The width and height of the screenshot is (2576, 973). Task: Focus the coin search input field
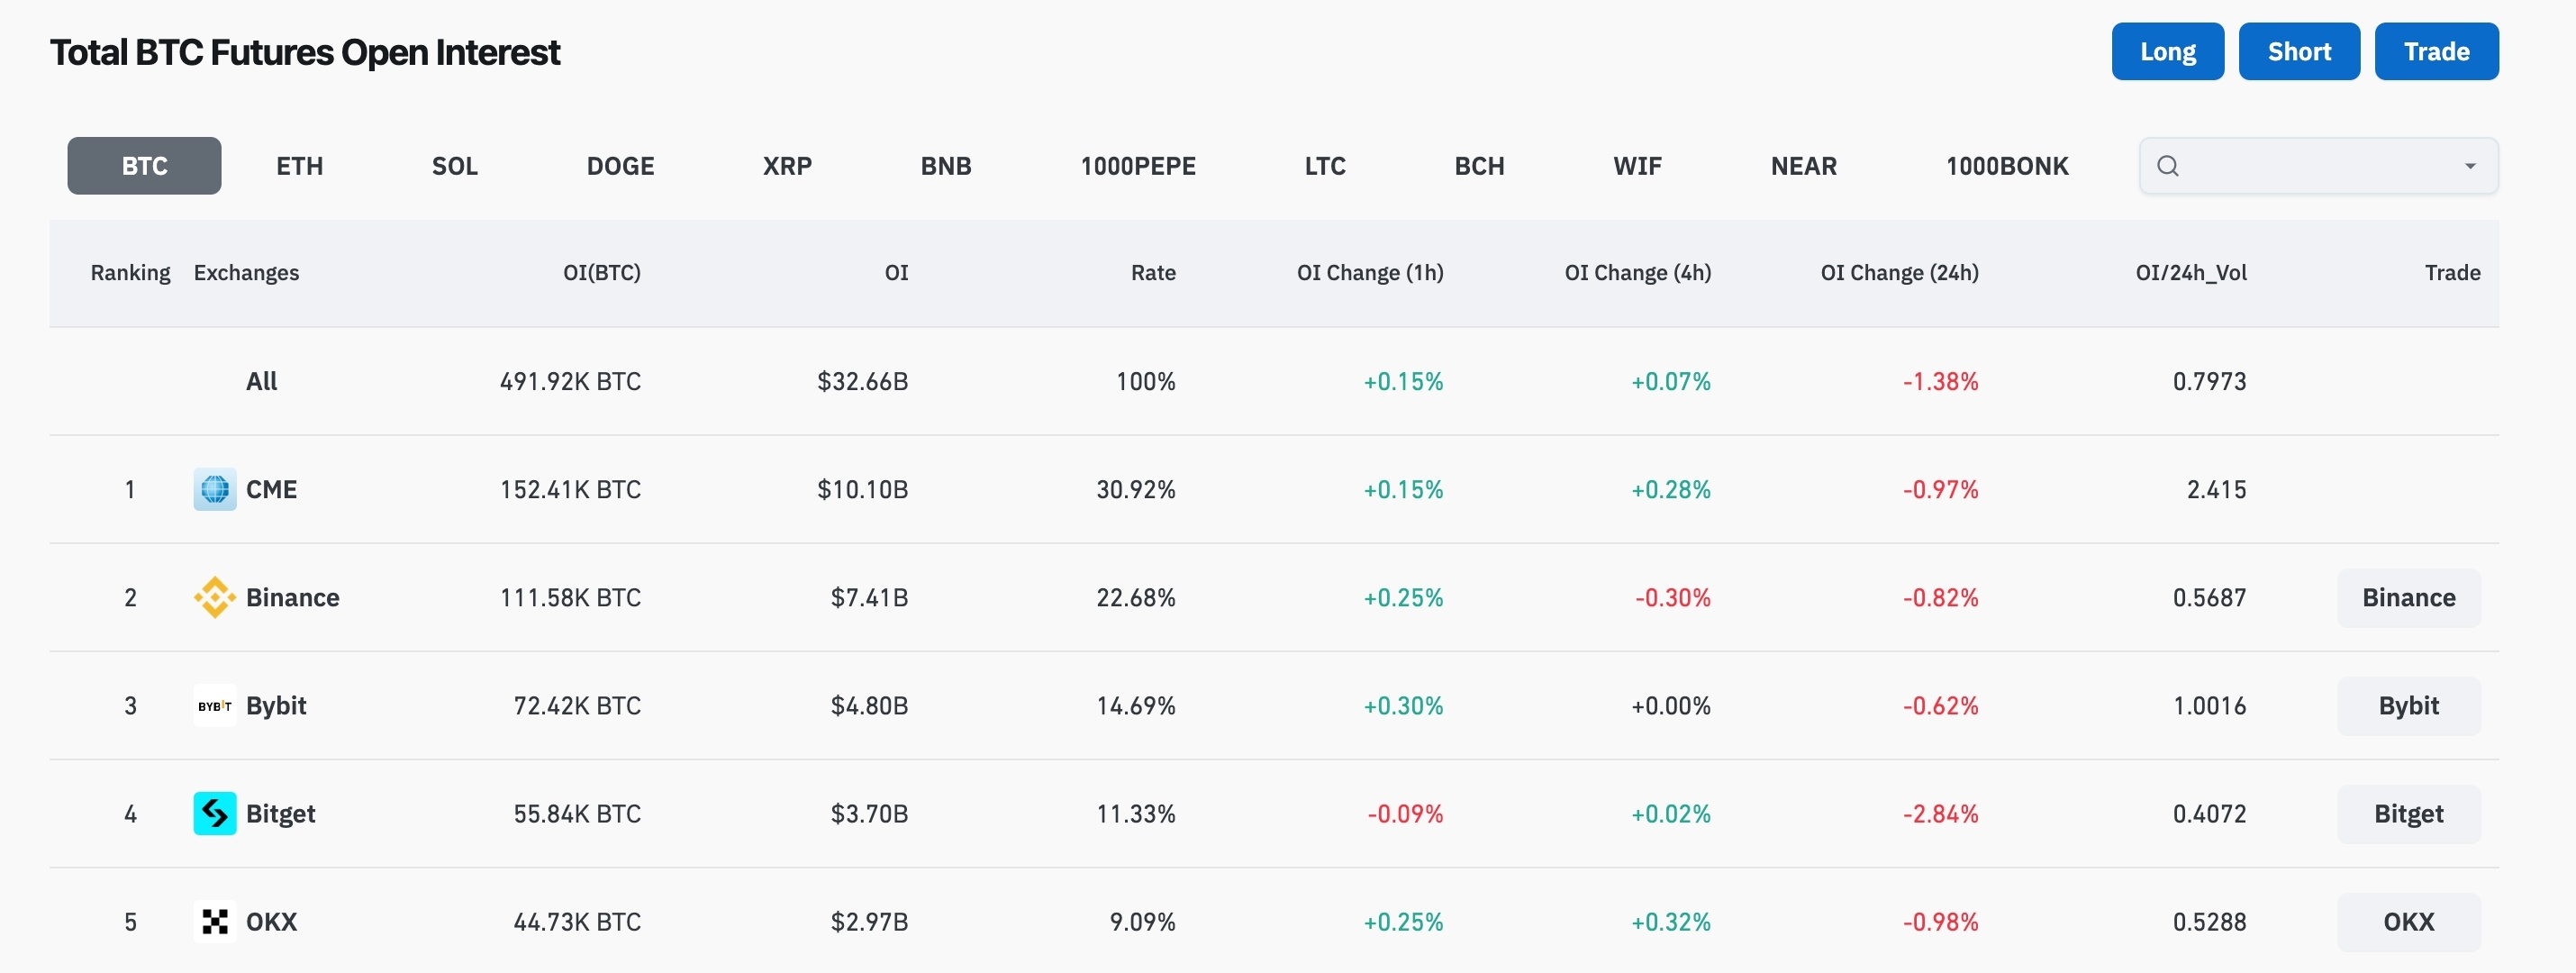pos(2310,166)
